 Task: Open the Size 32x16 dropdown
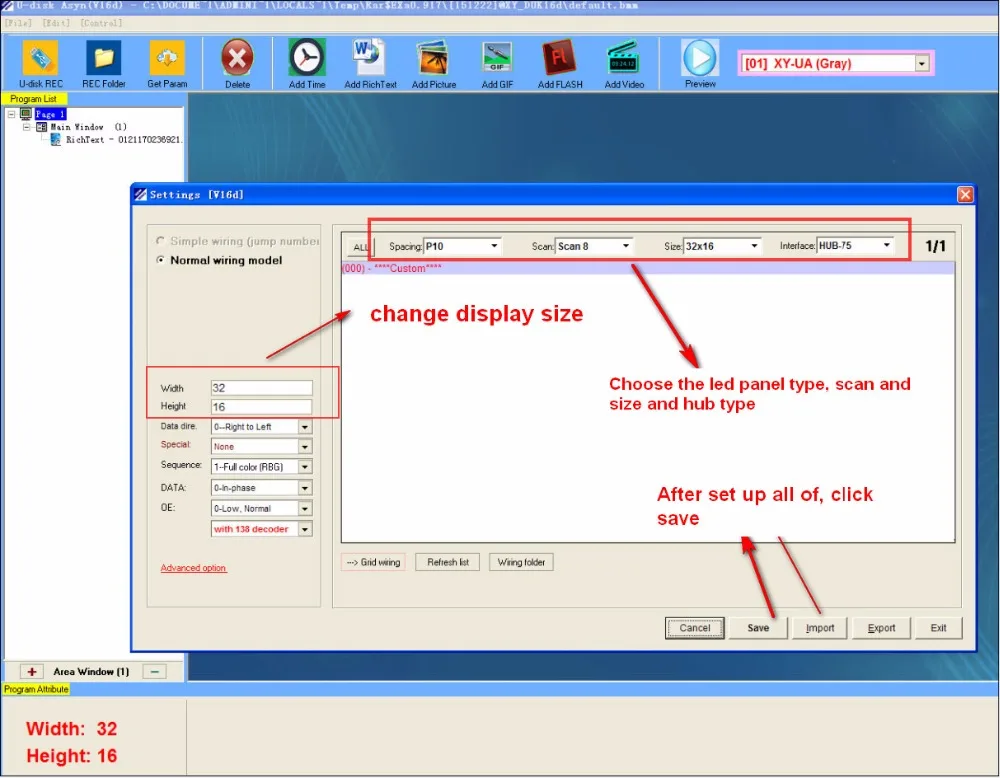click(754, 246)
